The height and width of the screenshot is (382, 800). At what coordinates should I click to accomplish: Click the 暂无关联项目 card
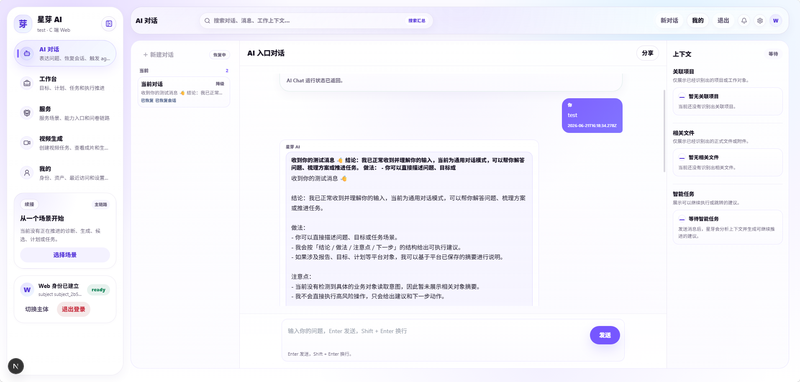(727, 101)
